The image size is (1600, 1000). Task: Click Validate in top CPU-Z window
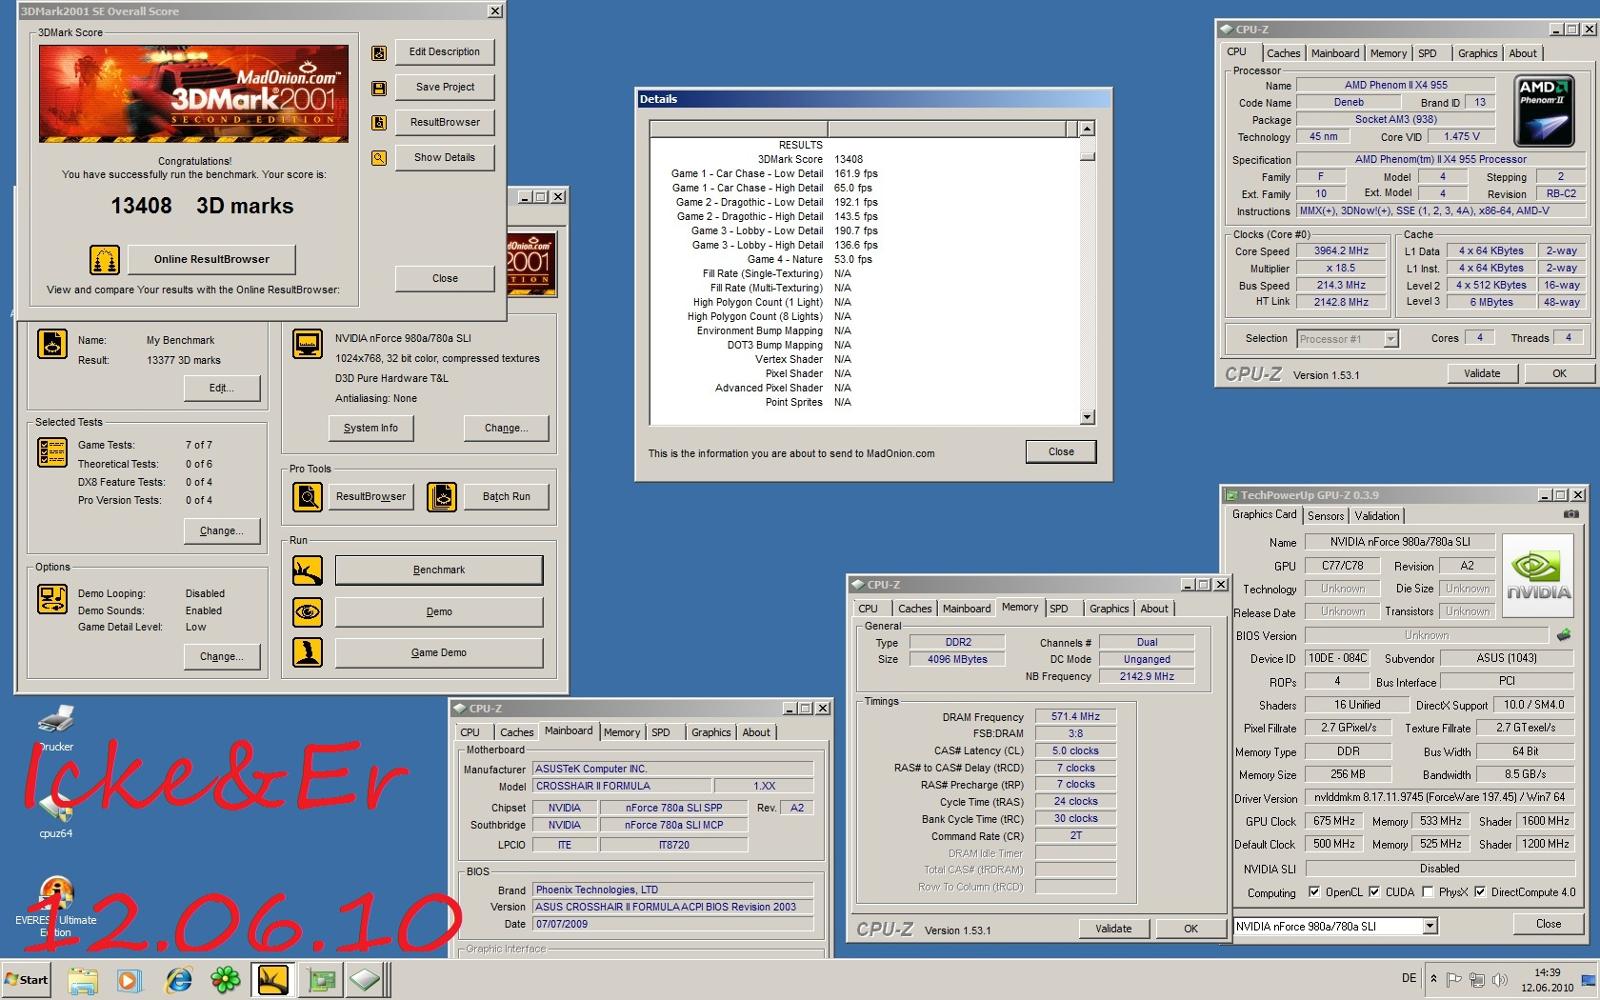[1482, 374]
